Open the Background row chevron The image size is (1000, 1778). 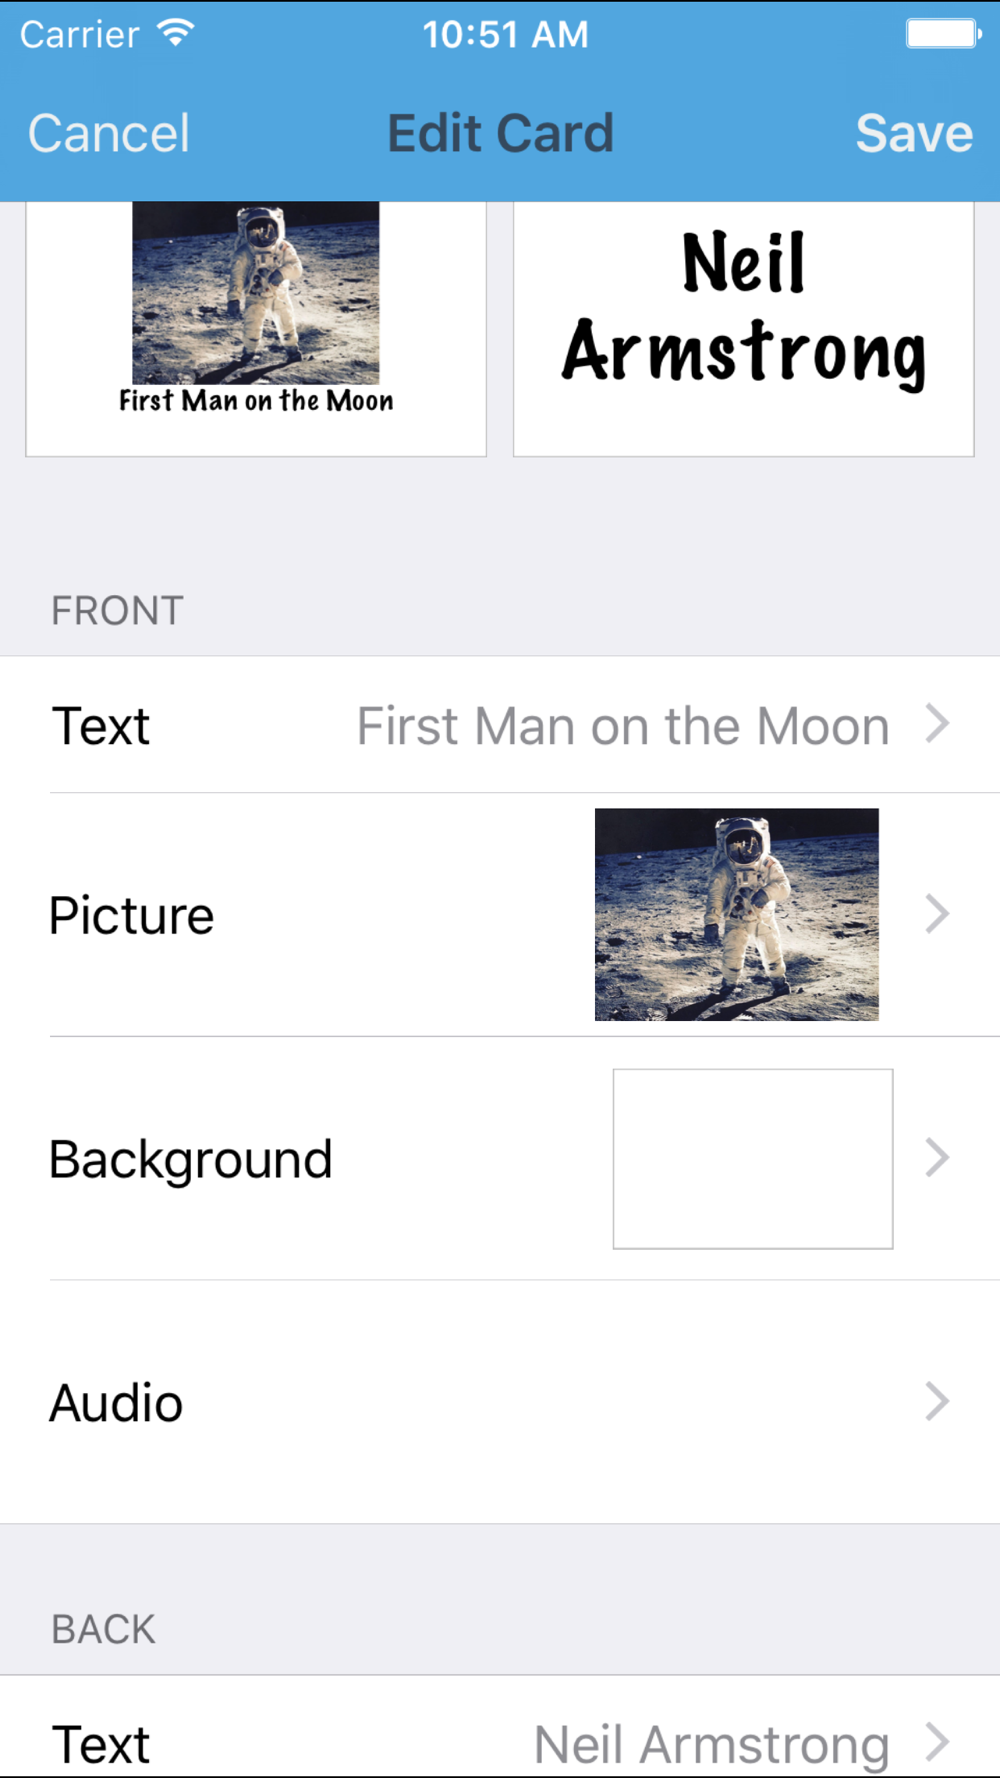[936, 1158]
